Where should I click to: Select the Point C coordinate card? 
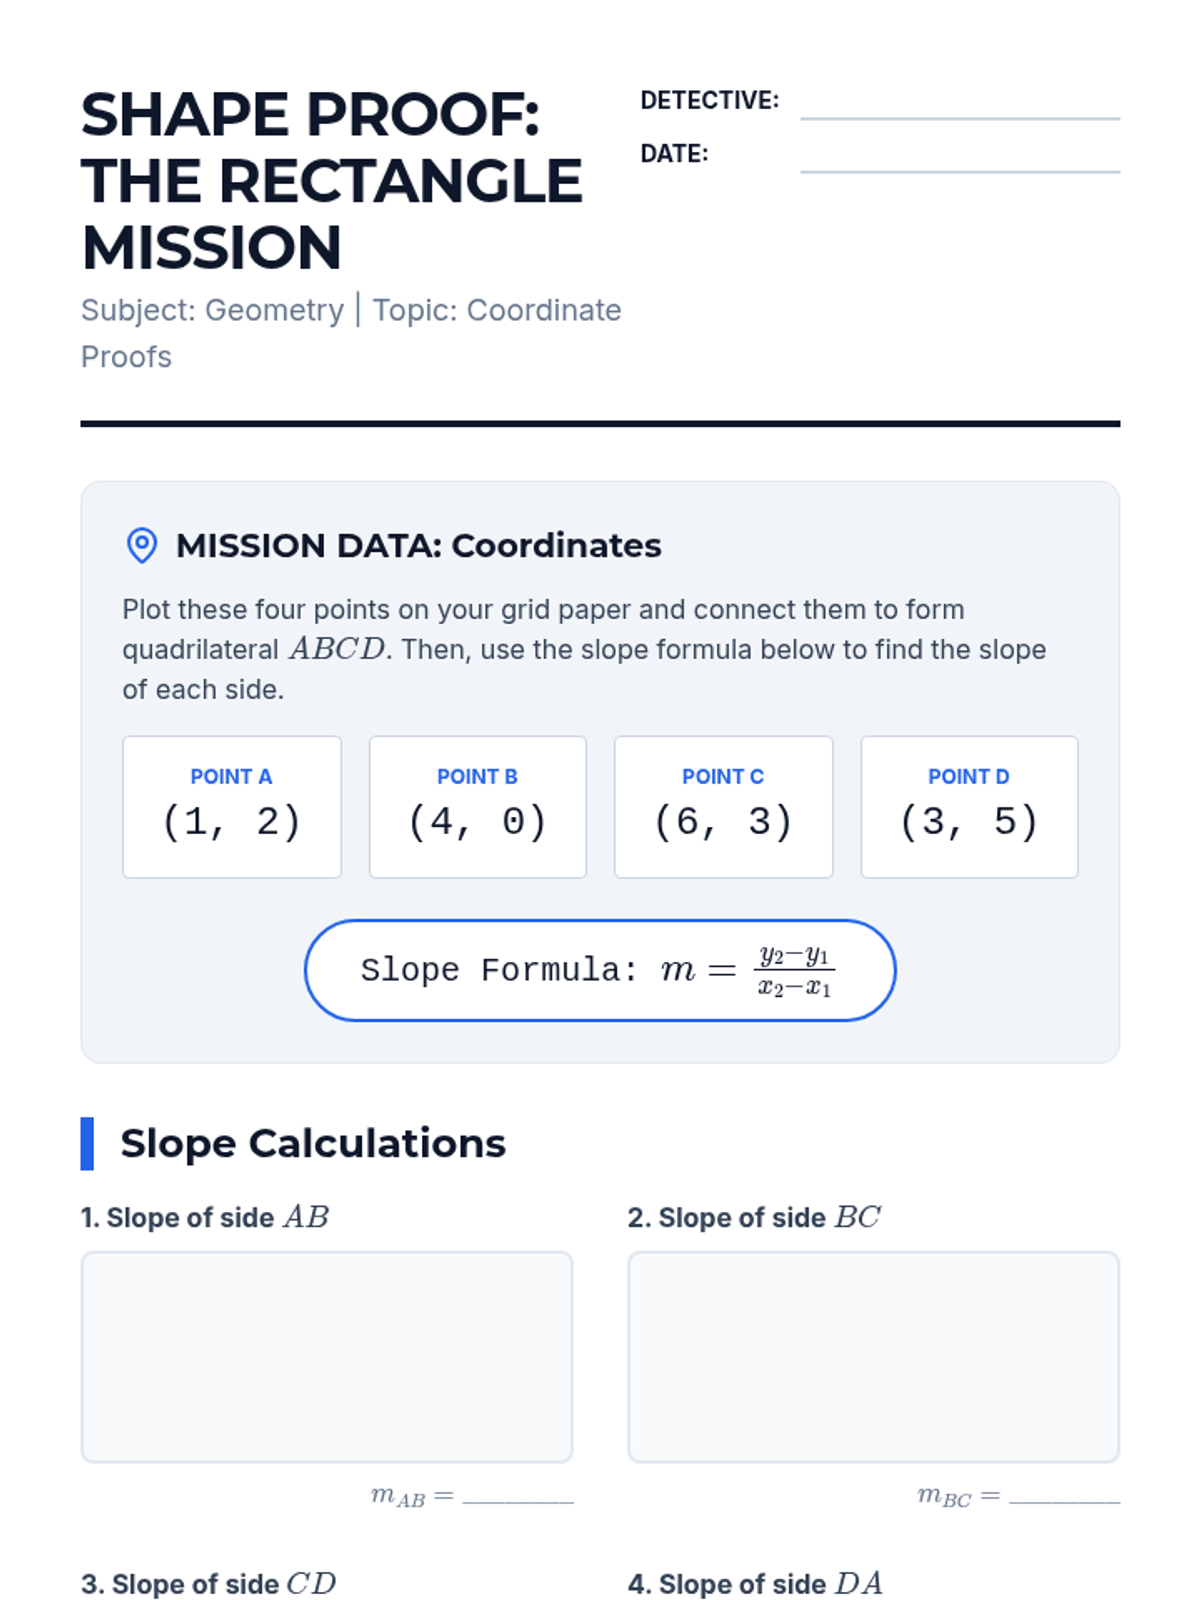[723, 807]
